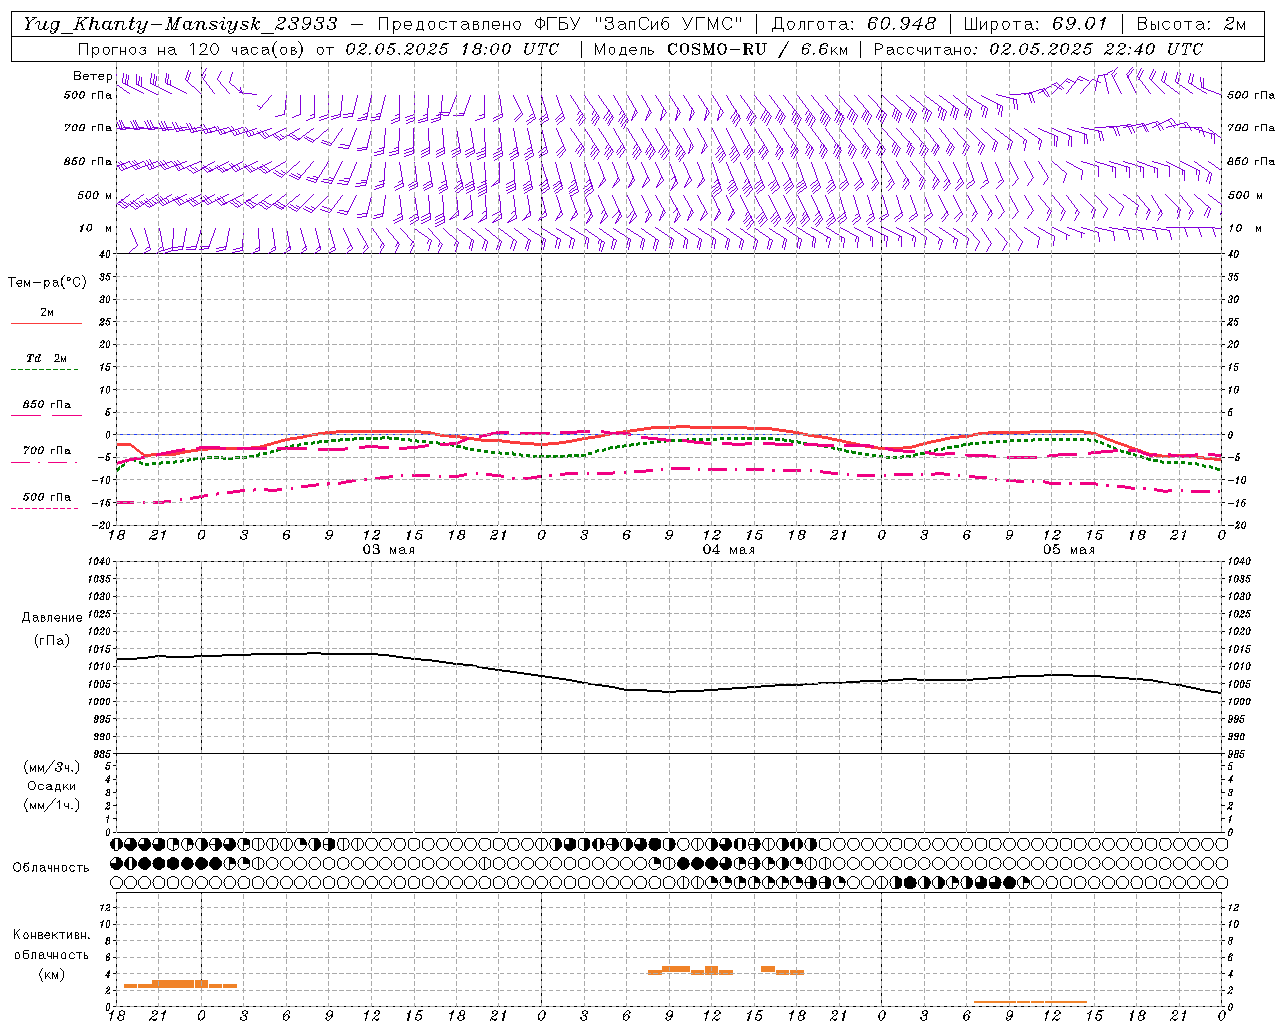Screen dimensions: 1280x1024
Task: Click the 1040 value on left pressure axis
Action: [98, 562]
